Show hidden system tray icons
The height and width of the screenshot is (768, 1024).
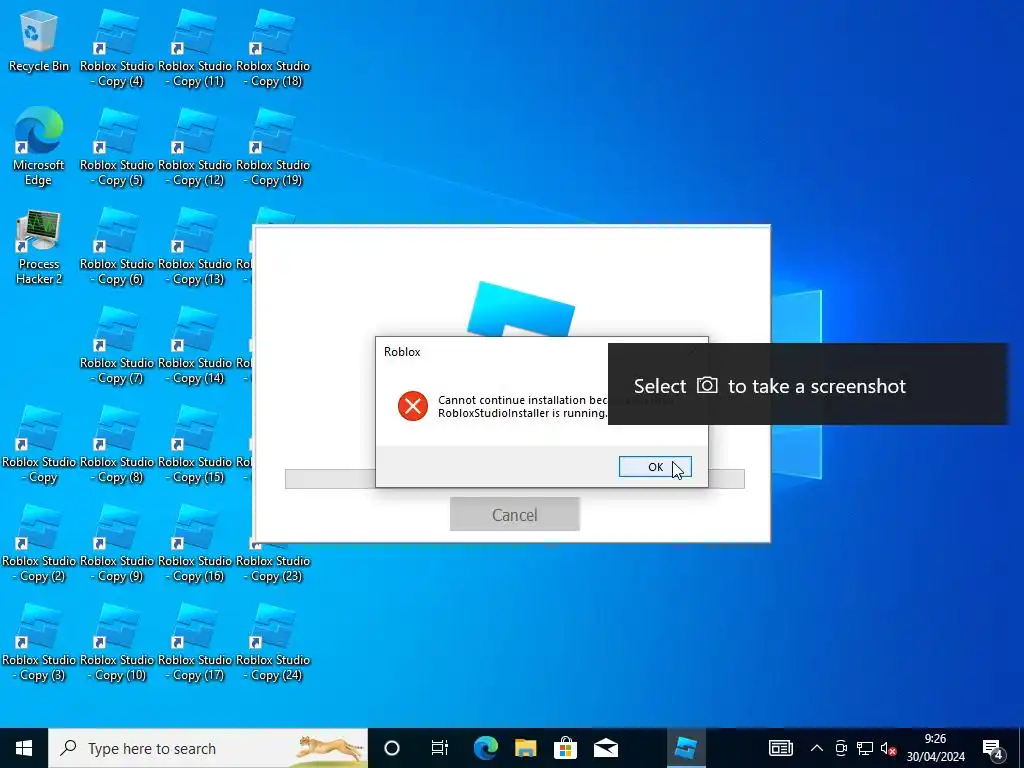point(816,748)
